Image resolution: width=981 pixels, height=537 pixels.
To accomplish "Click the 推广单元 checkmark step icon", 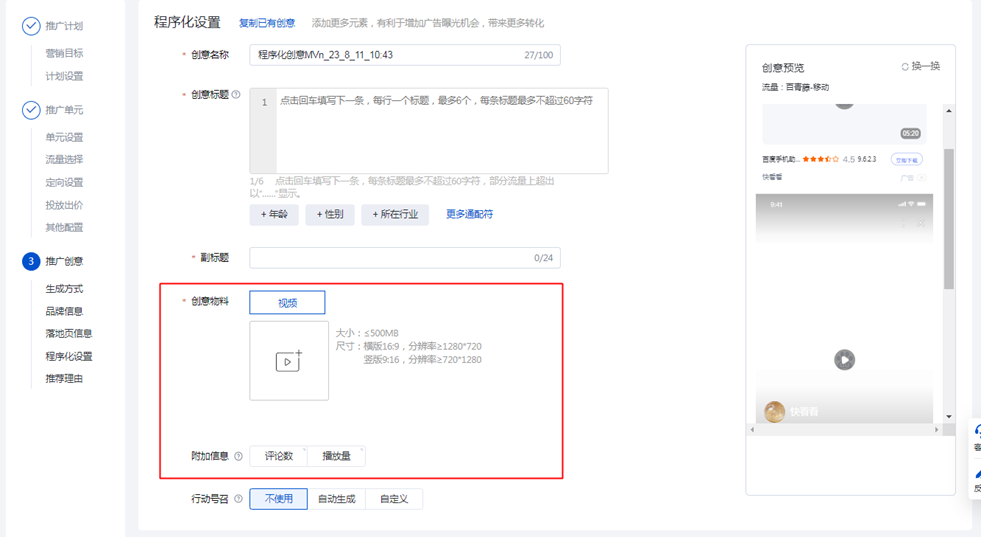I will (x=31, y=110).
